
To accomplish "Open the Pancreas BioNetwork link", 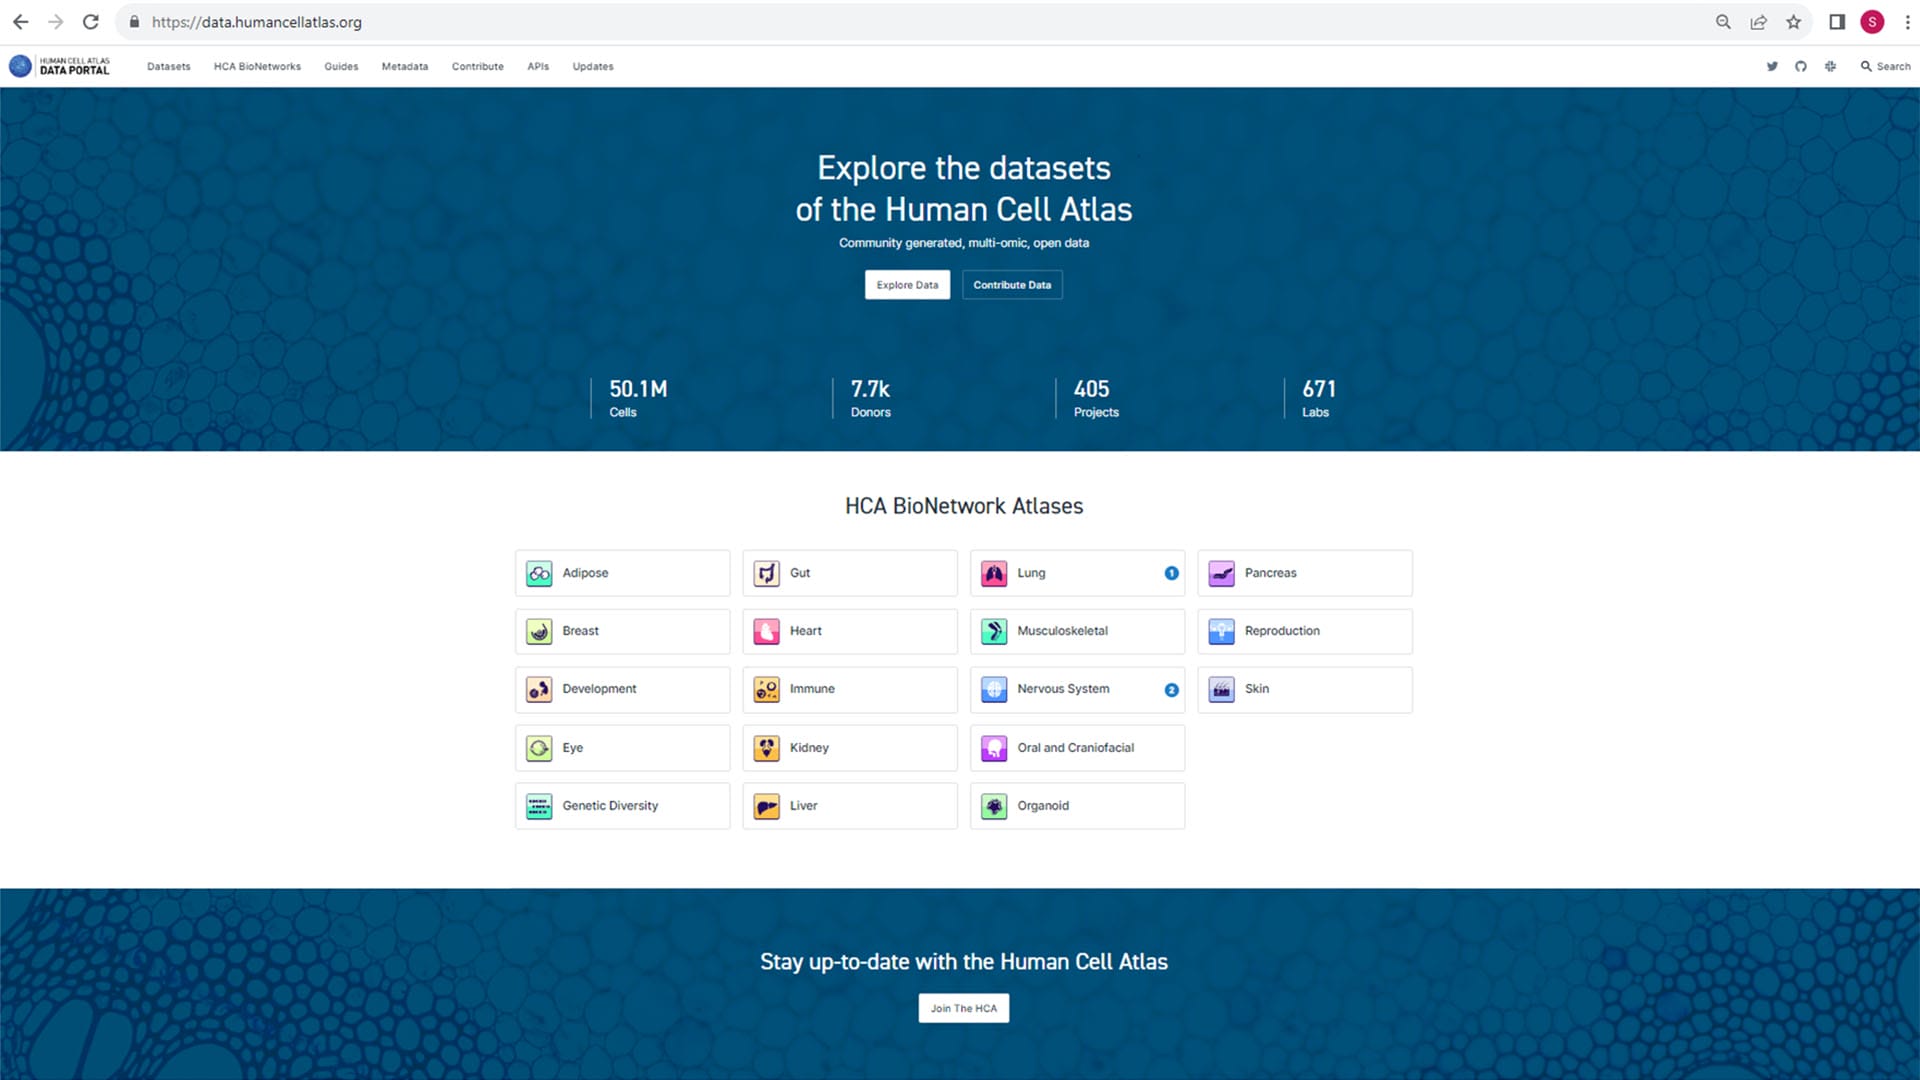I will 1305,574.
